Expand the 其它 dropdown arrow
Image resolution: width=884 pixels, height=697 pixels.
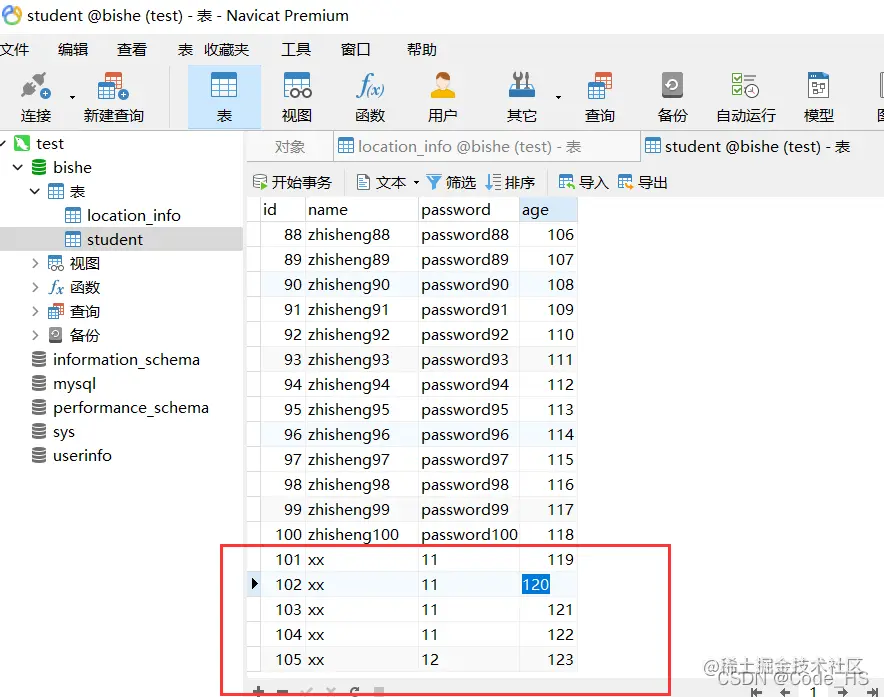click(558, 98)
